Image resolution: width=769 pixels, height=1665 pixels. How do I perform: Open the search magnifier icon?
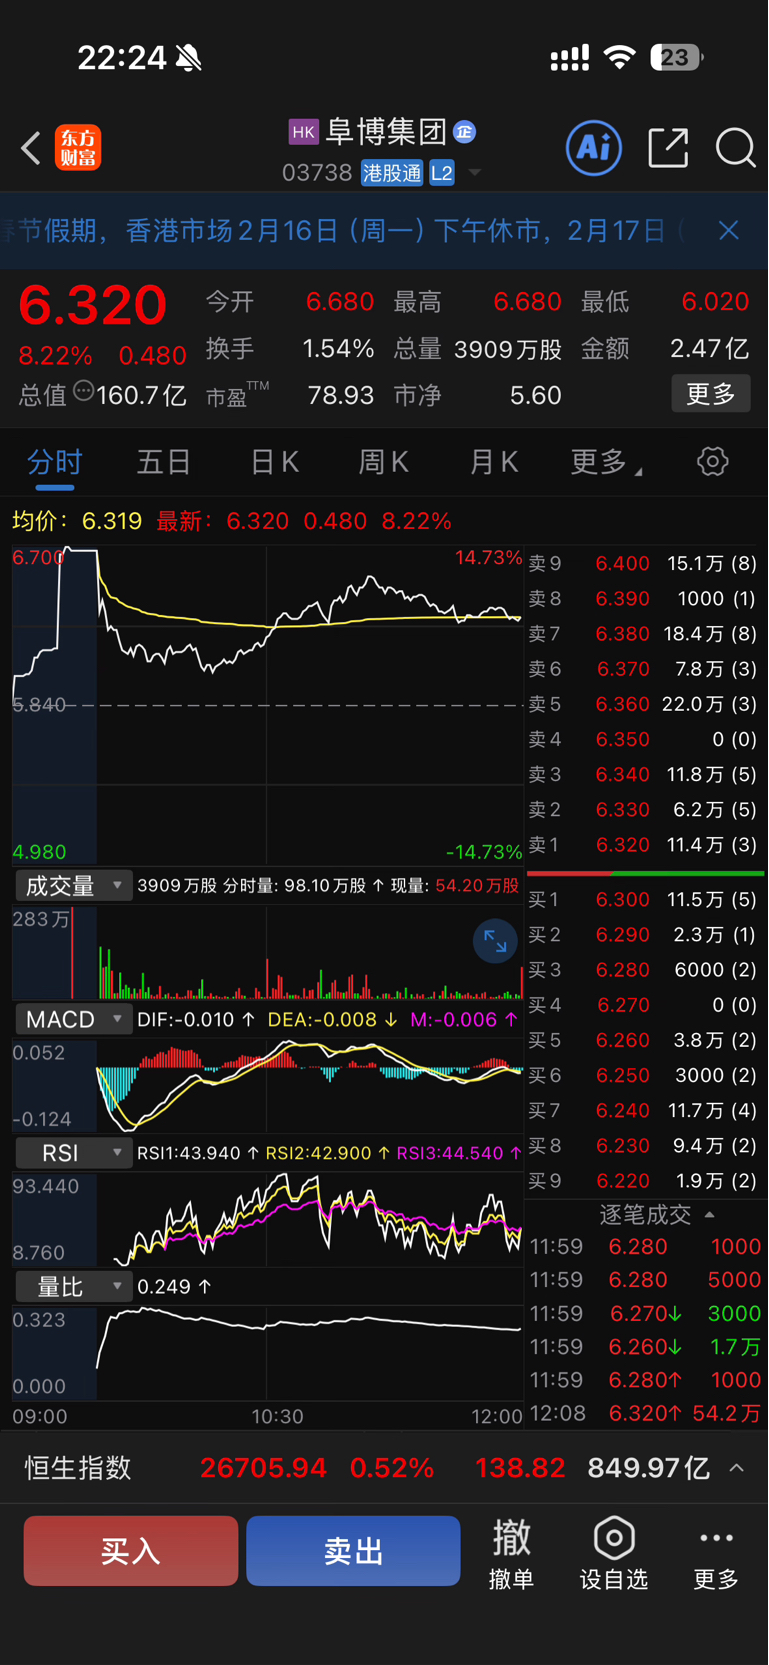tap(735, 148)
